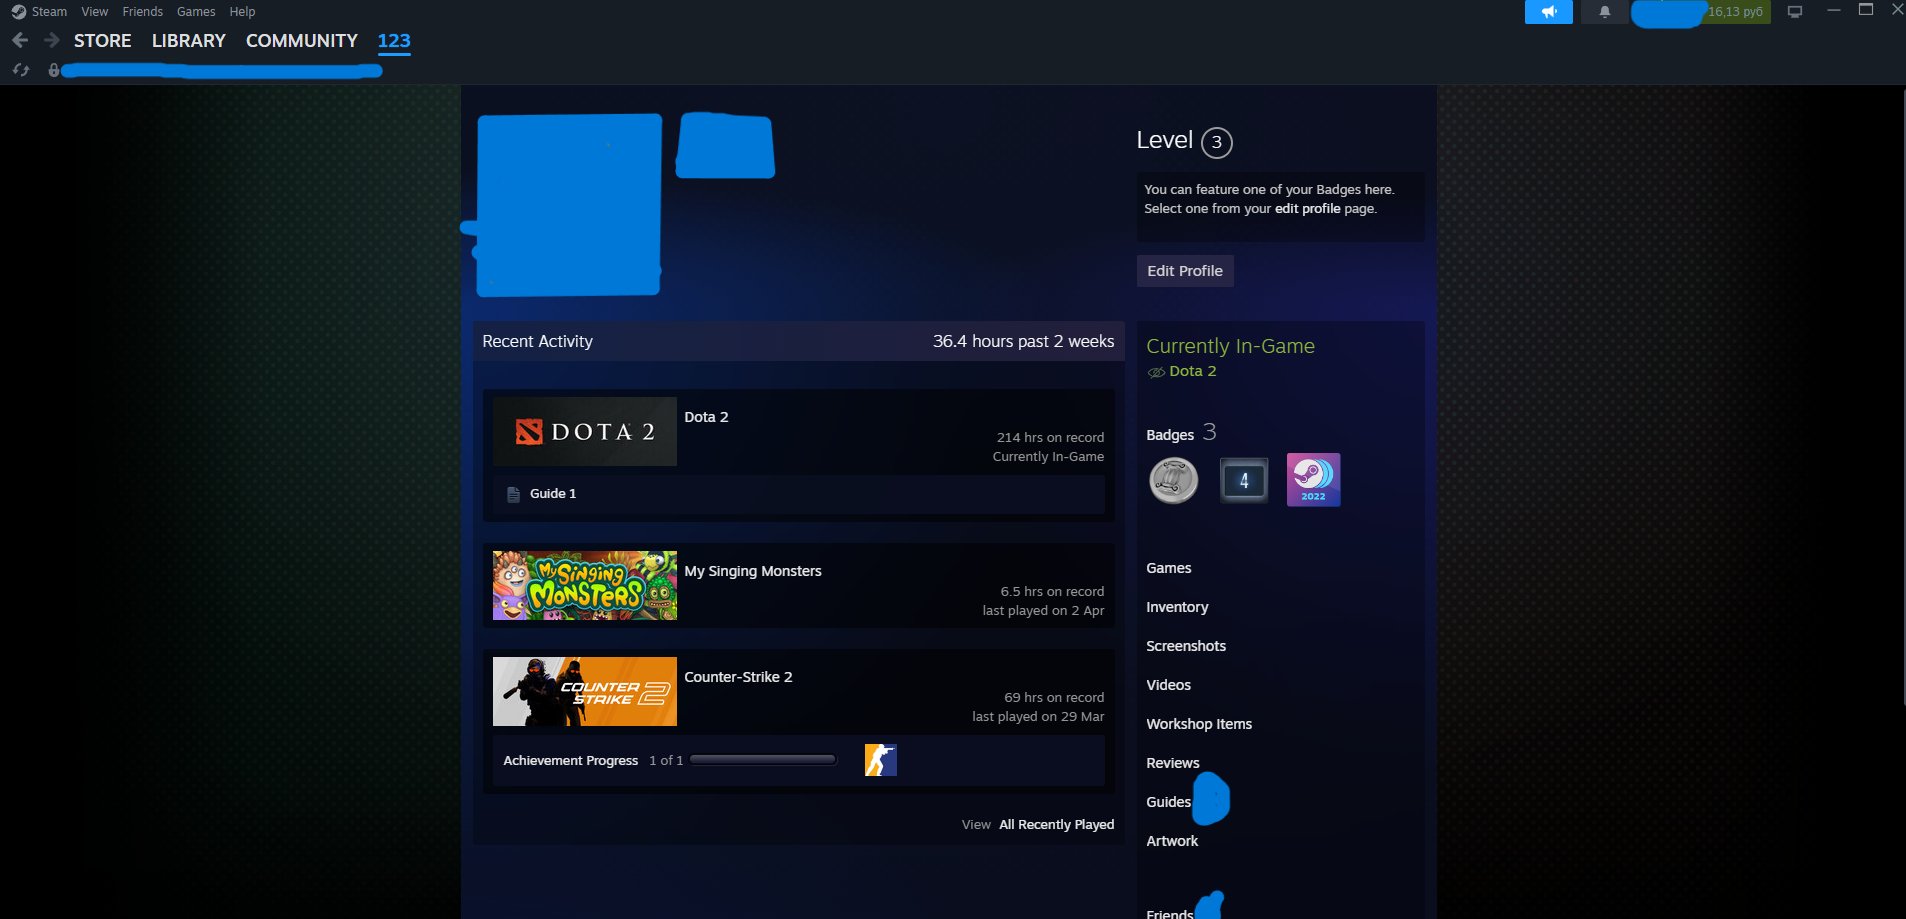This screenshot has width=1906, height=919.
Task: Open the Guides link
Action: point(1168,802)
